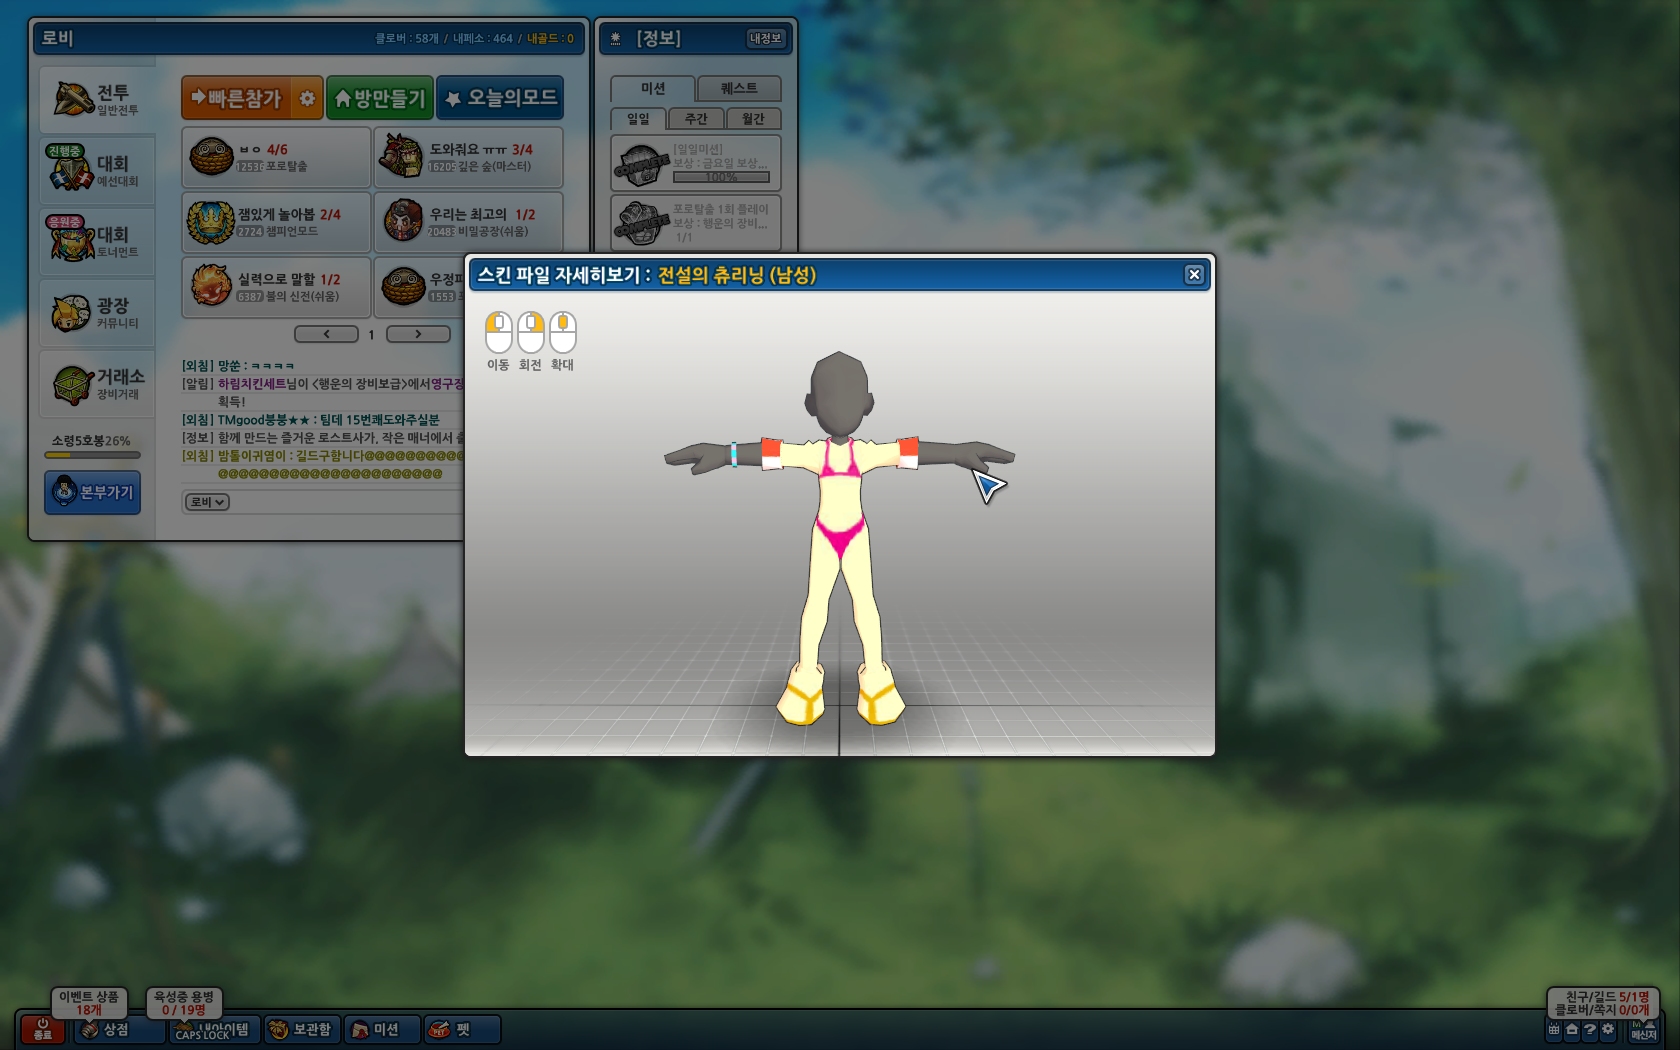Click the 확대 zoom mouse icon
The height and width of the screenshot is (1050, 1680).
(x=563, y=332)
